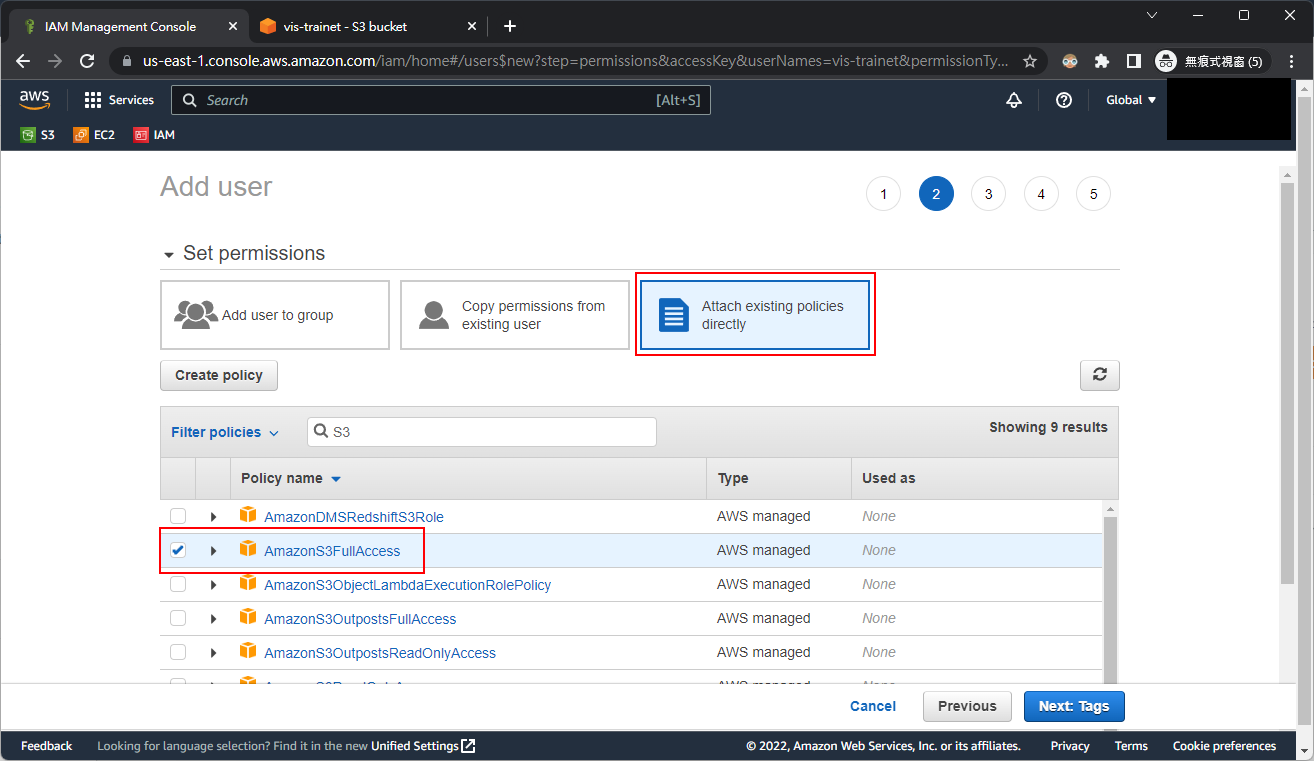Check the AmazonDMSRedshiftS3Role checkbox

pyautogui.click(x=177, y=516)
